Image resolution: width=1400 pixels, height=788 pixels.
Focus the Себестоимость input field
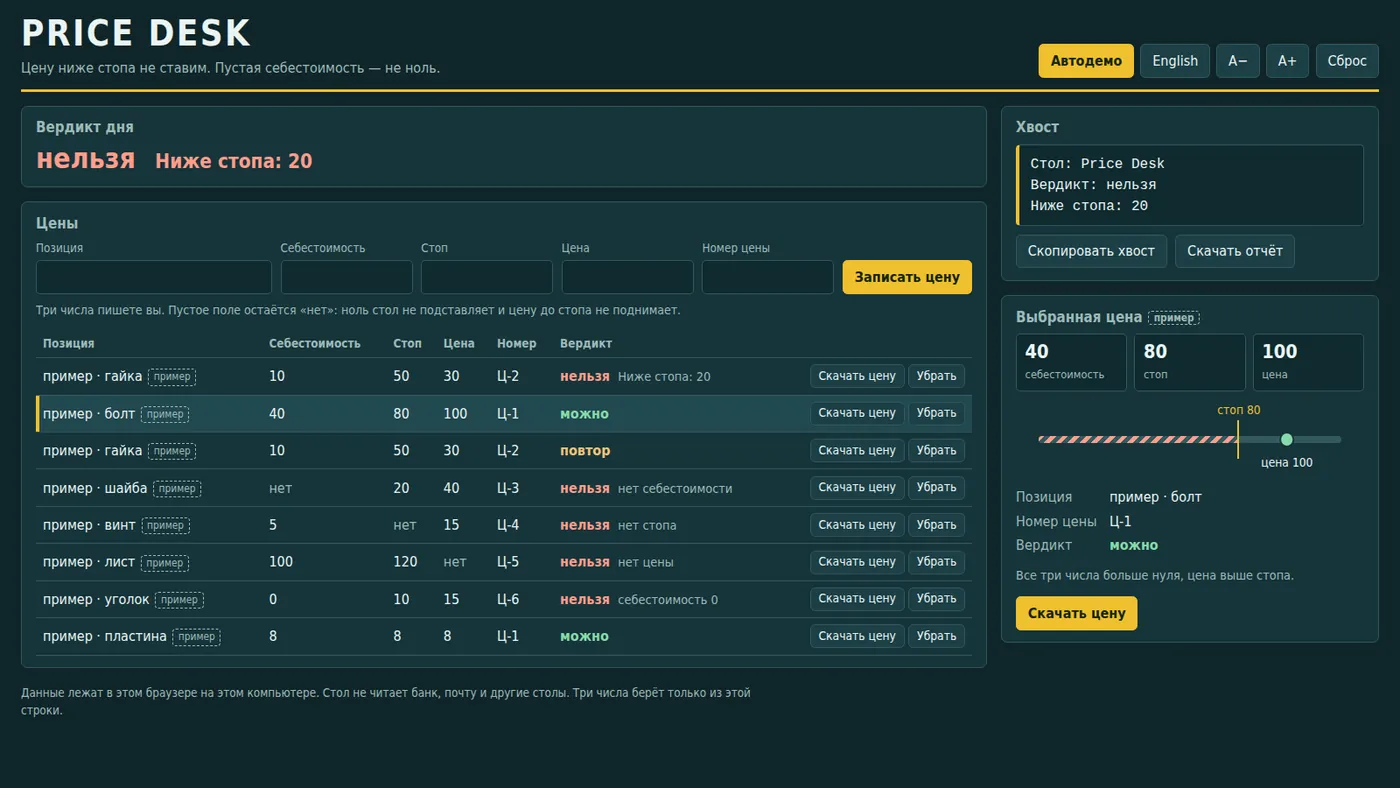click(x=347, y=277)
